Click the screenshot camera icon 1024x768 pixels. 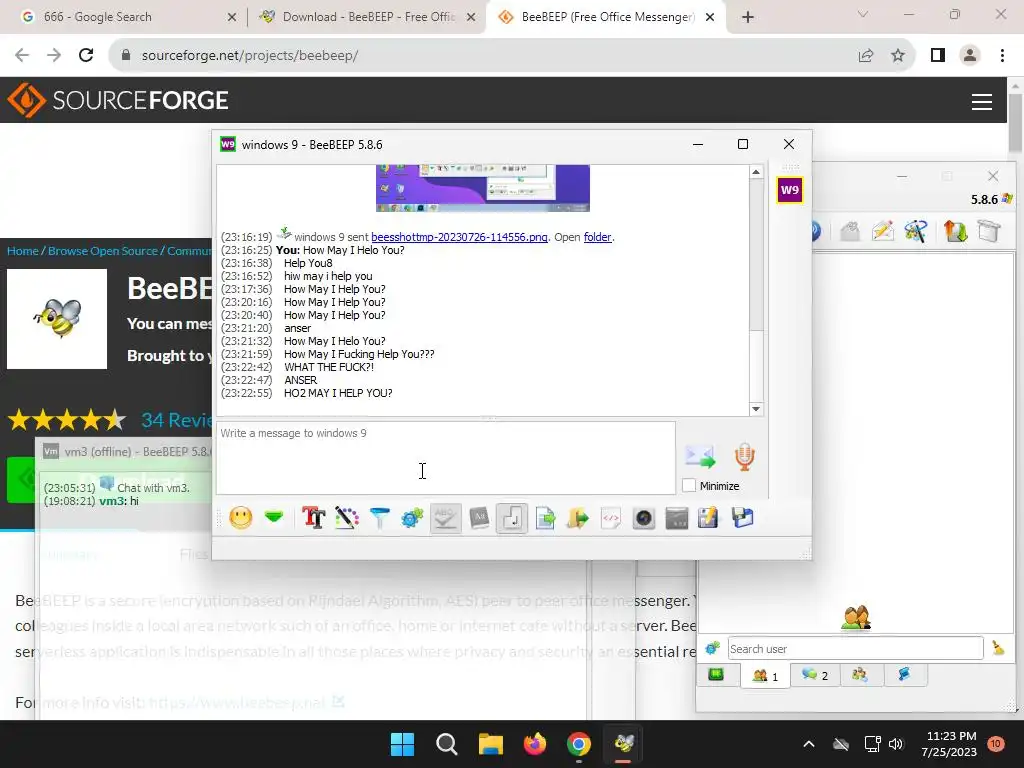point(644,519)
